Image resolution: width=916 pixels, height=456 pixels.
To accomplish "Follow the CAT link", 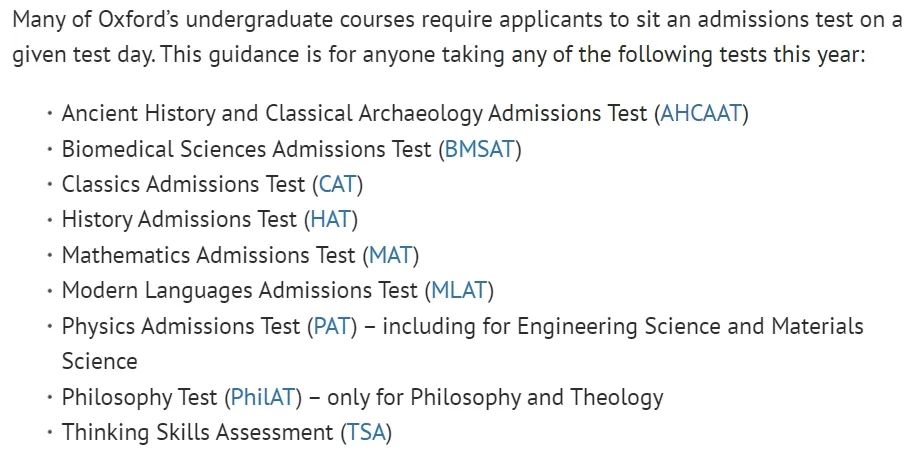I will point(338,184).
